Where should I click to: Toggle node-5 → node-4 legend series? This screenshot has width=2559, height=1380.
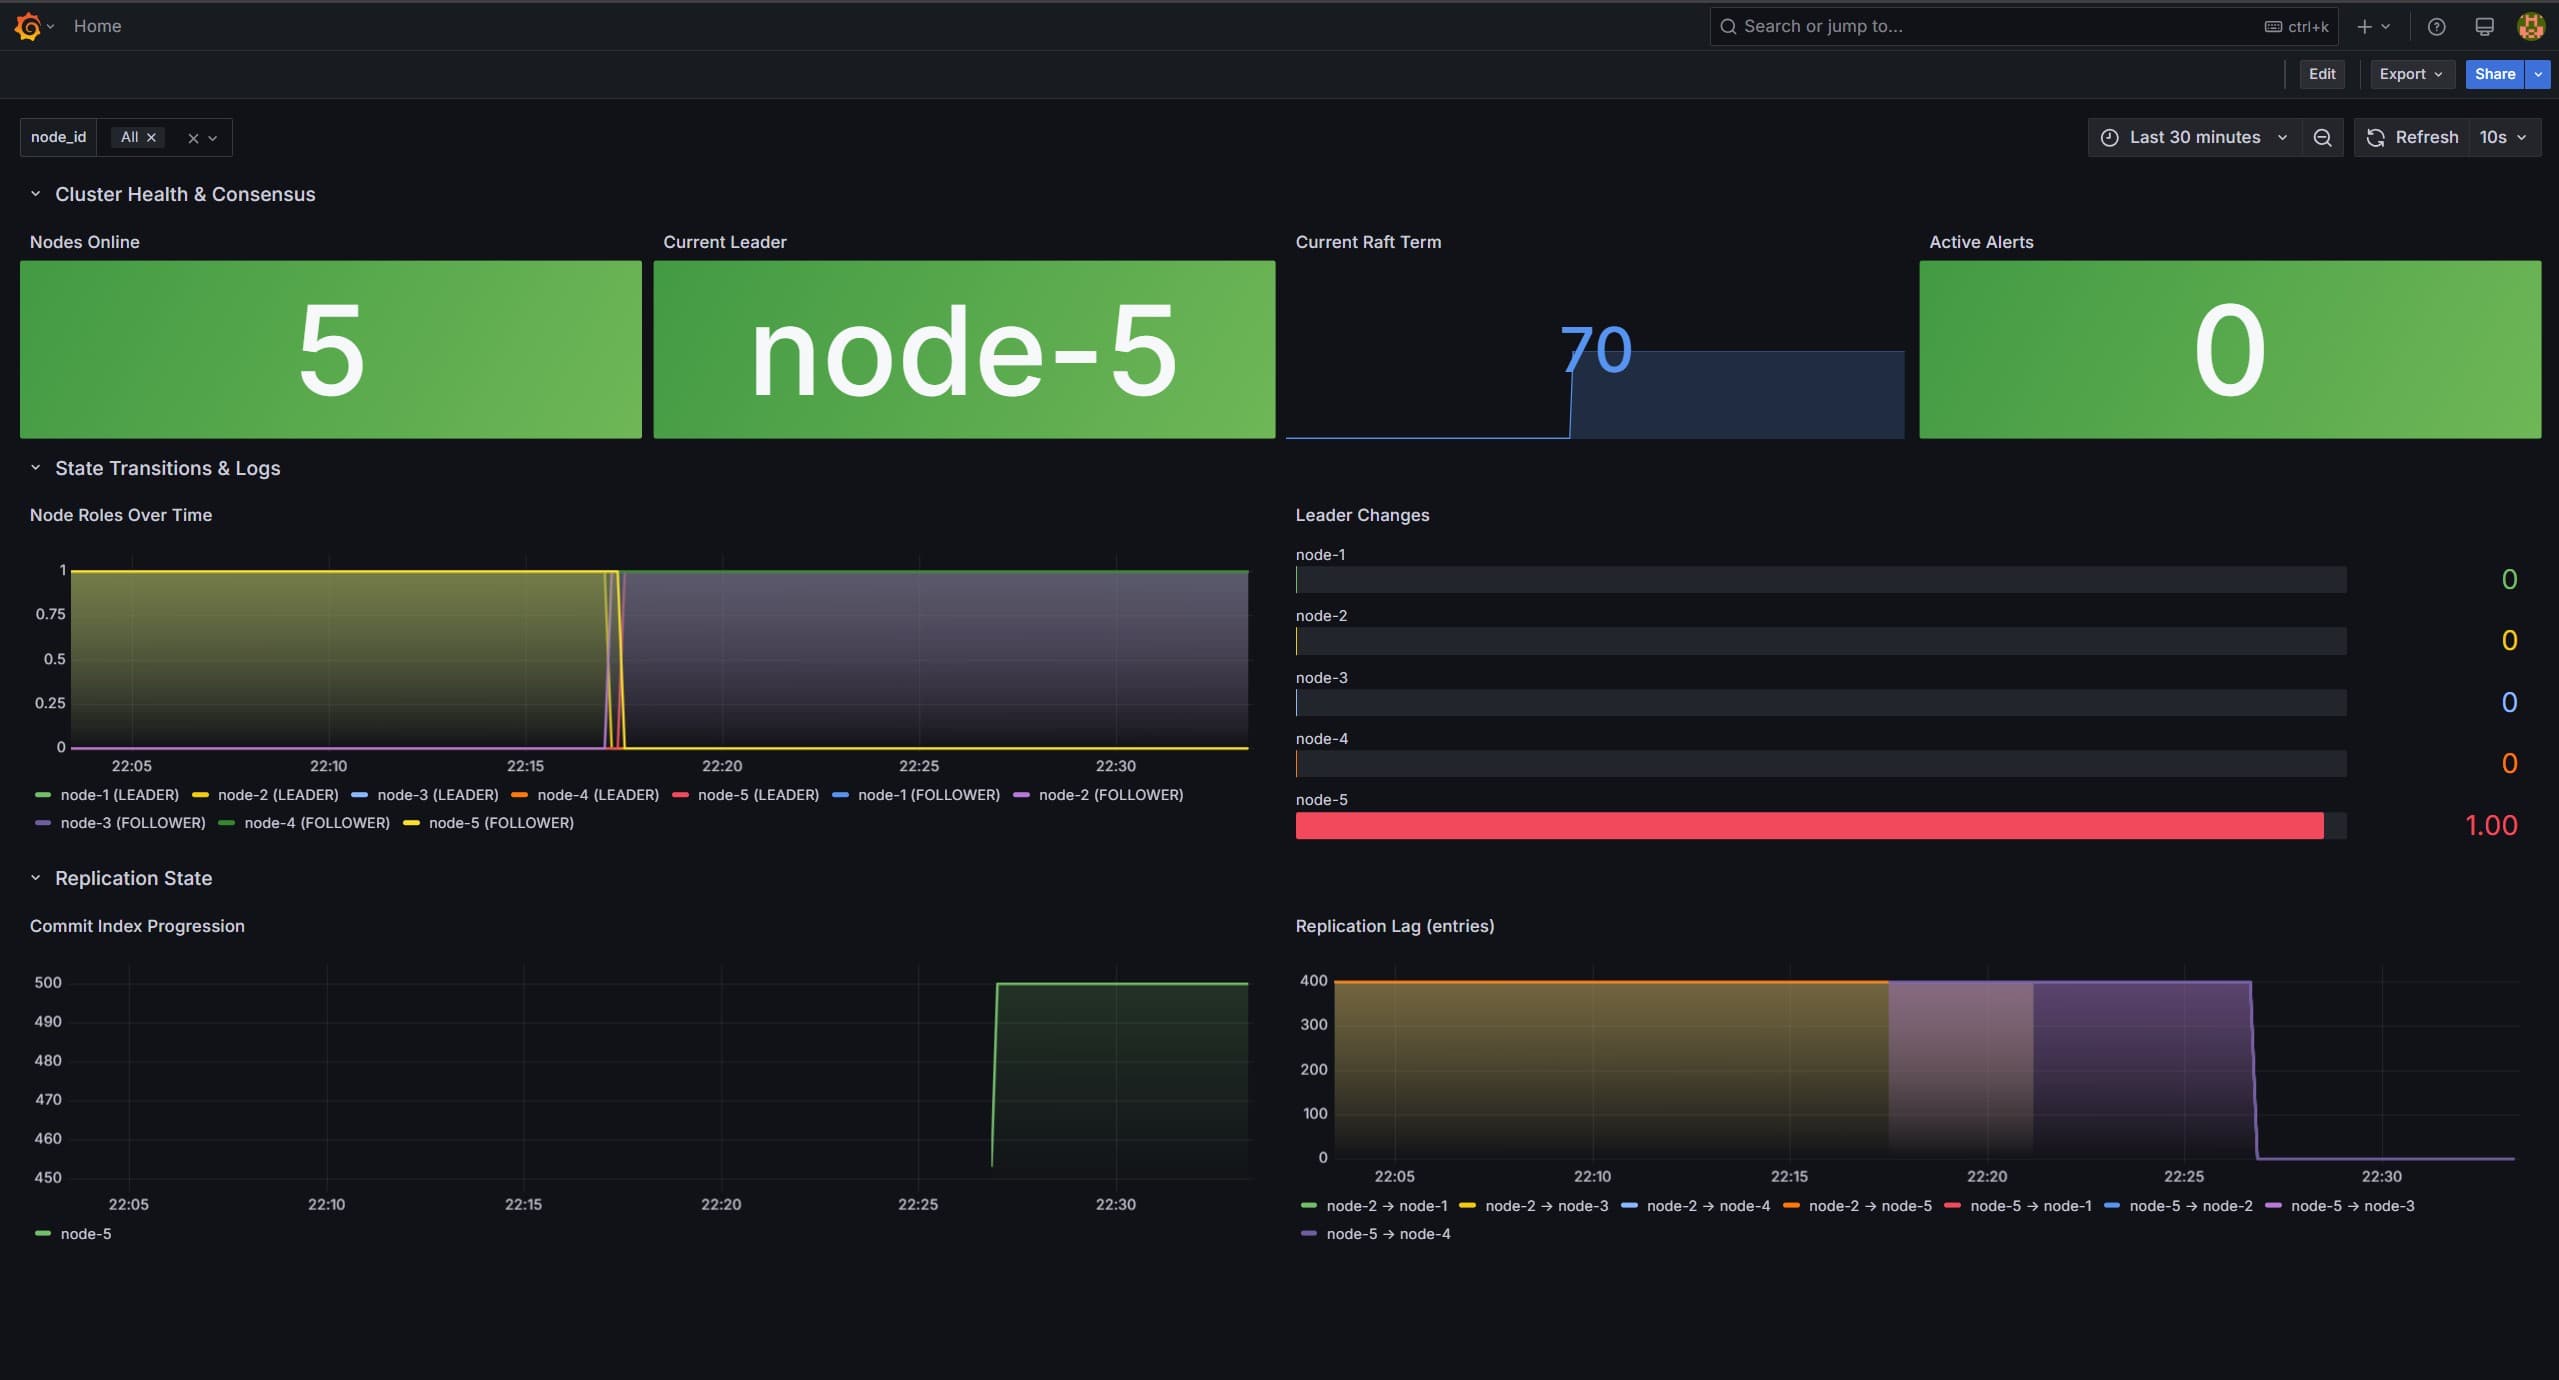pyautogui.click(x=1375, y=1234)
